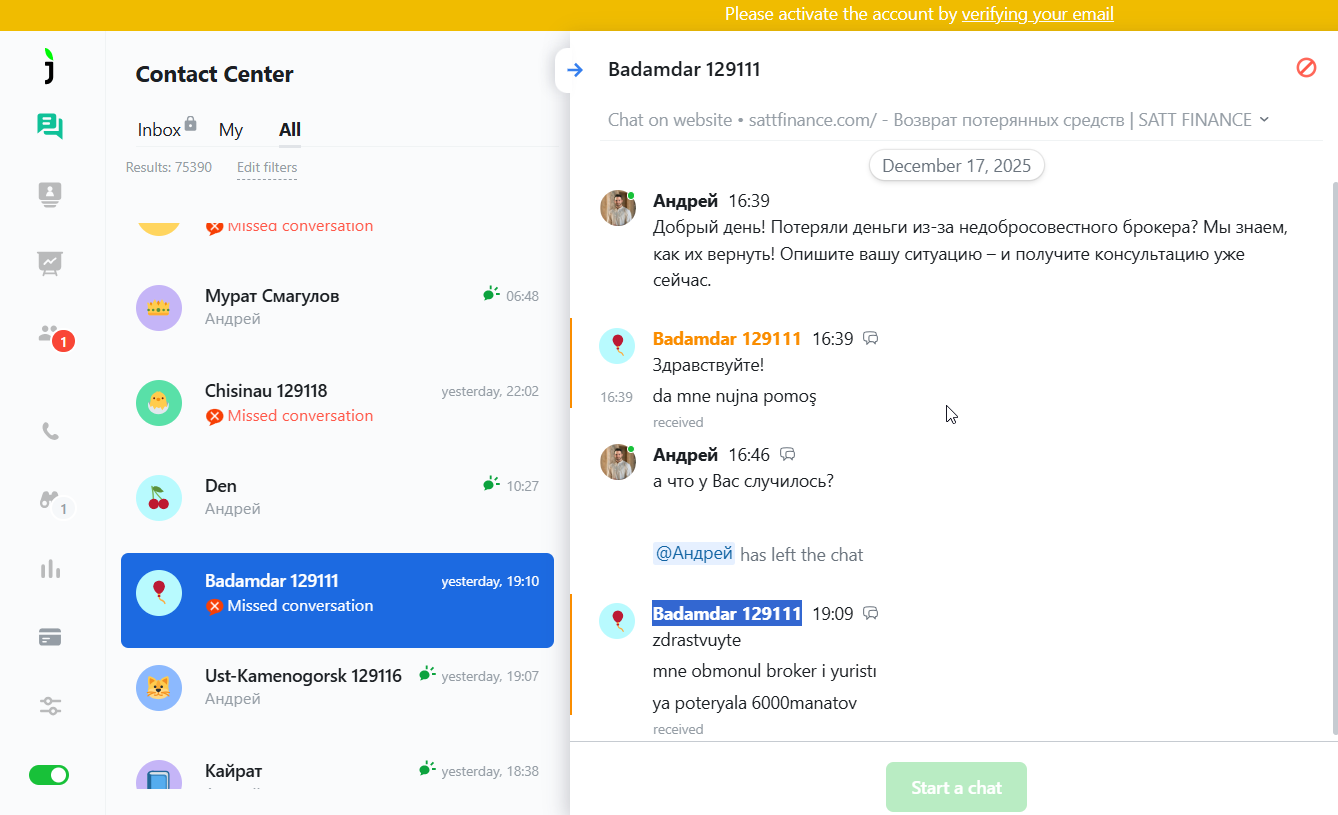
Task: Open the phone calls section icon
Action: pos(50,432)
